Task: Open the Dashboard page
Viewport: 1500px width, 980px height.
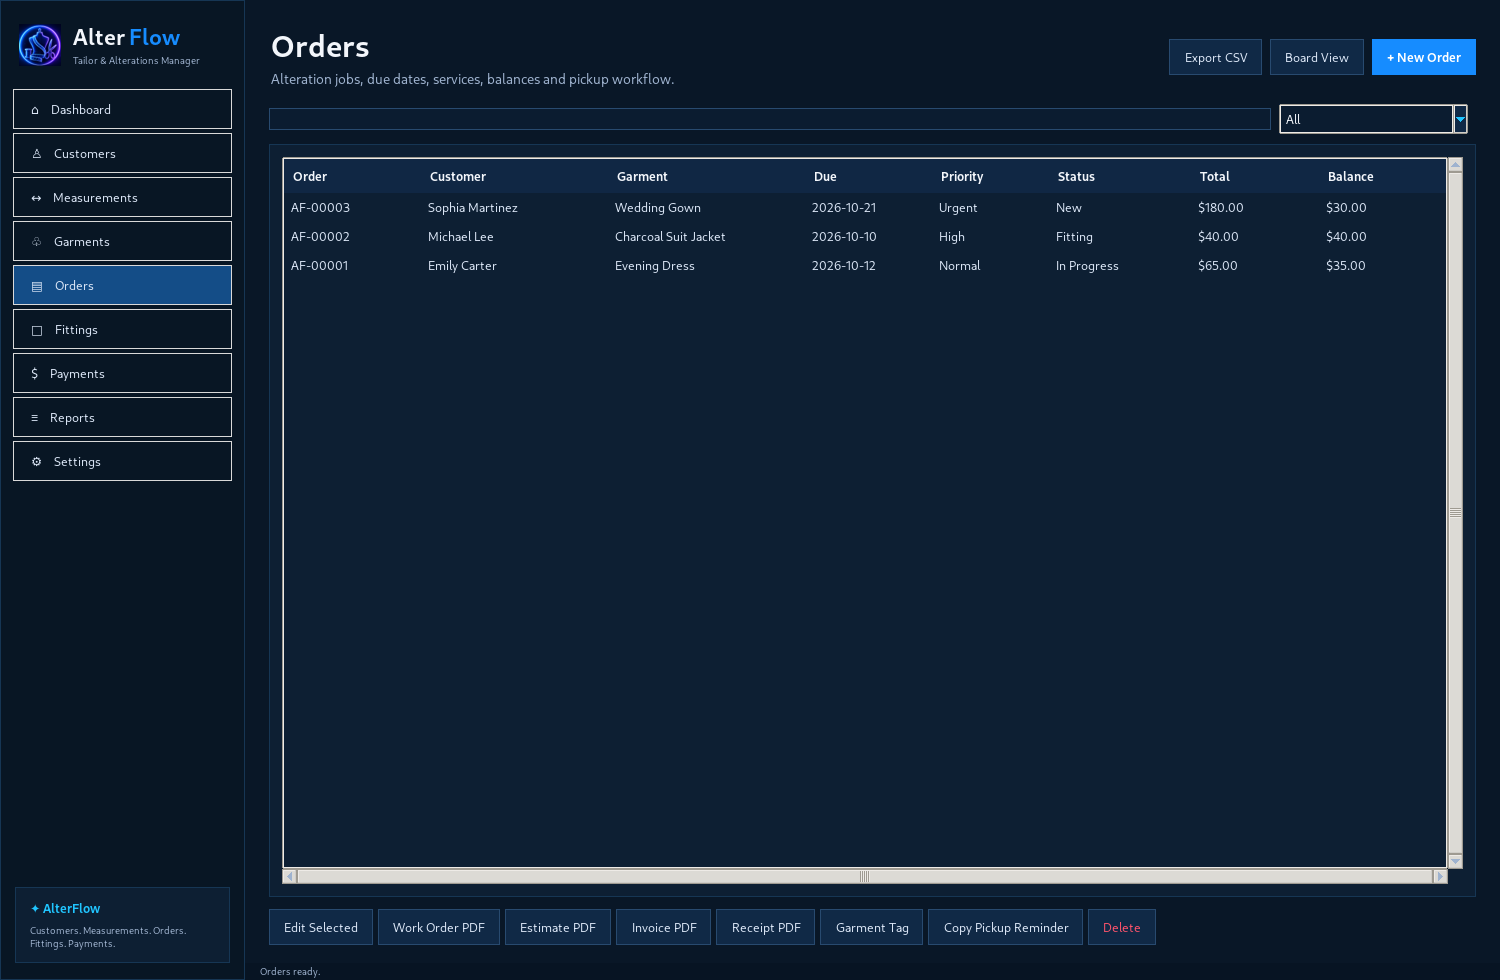Action: pyautogui.click(x=122, y=109)
